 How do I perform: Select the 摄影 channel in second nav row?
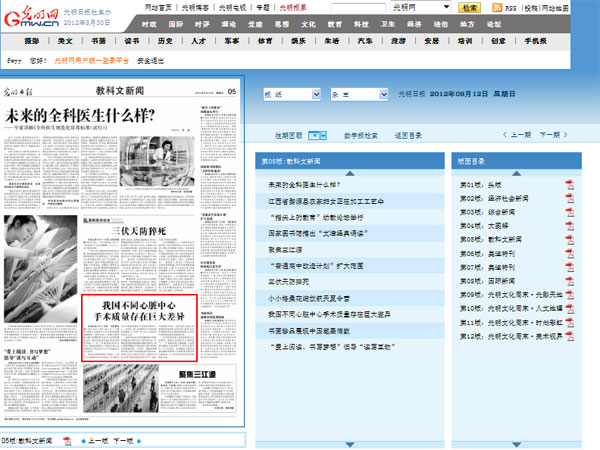[x=31, y=41]
